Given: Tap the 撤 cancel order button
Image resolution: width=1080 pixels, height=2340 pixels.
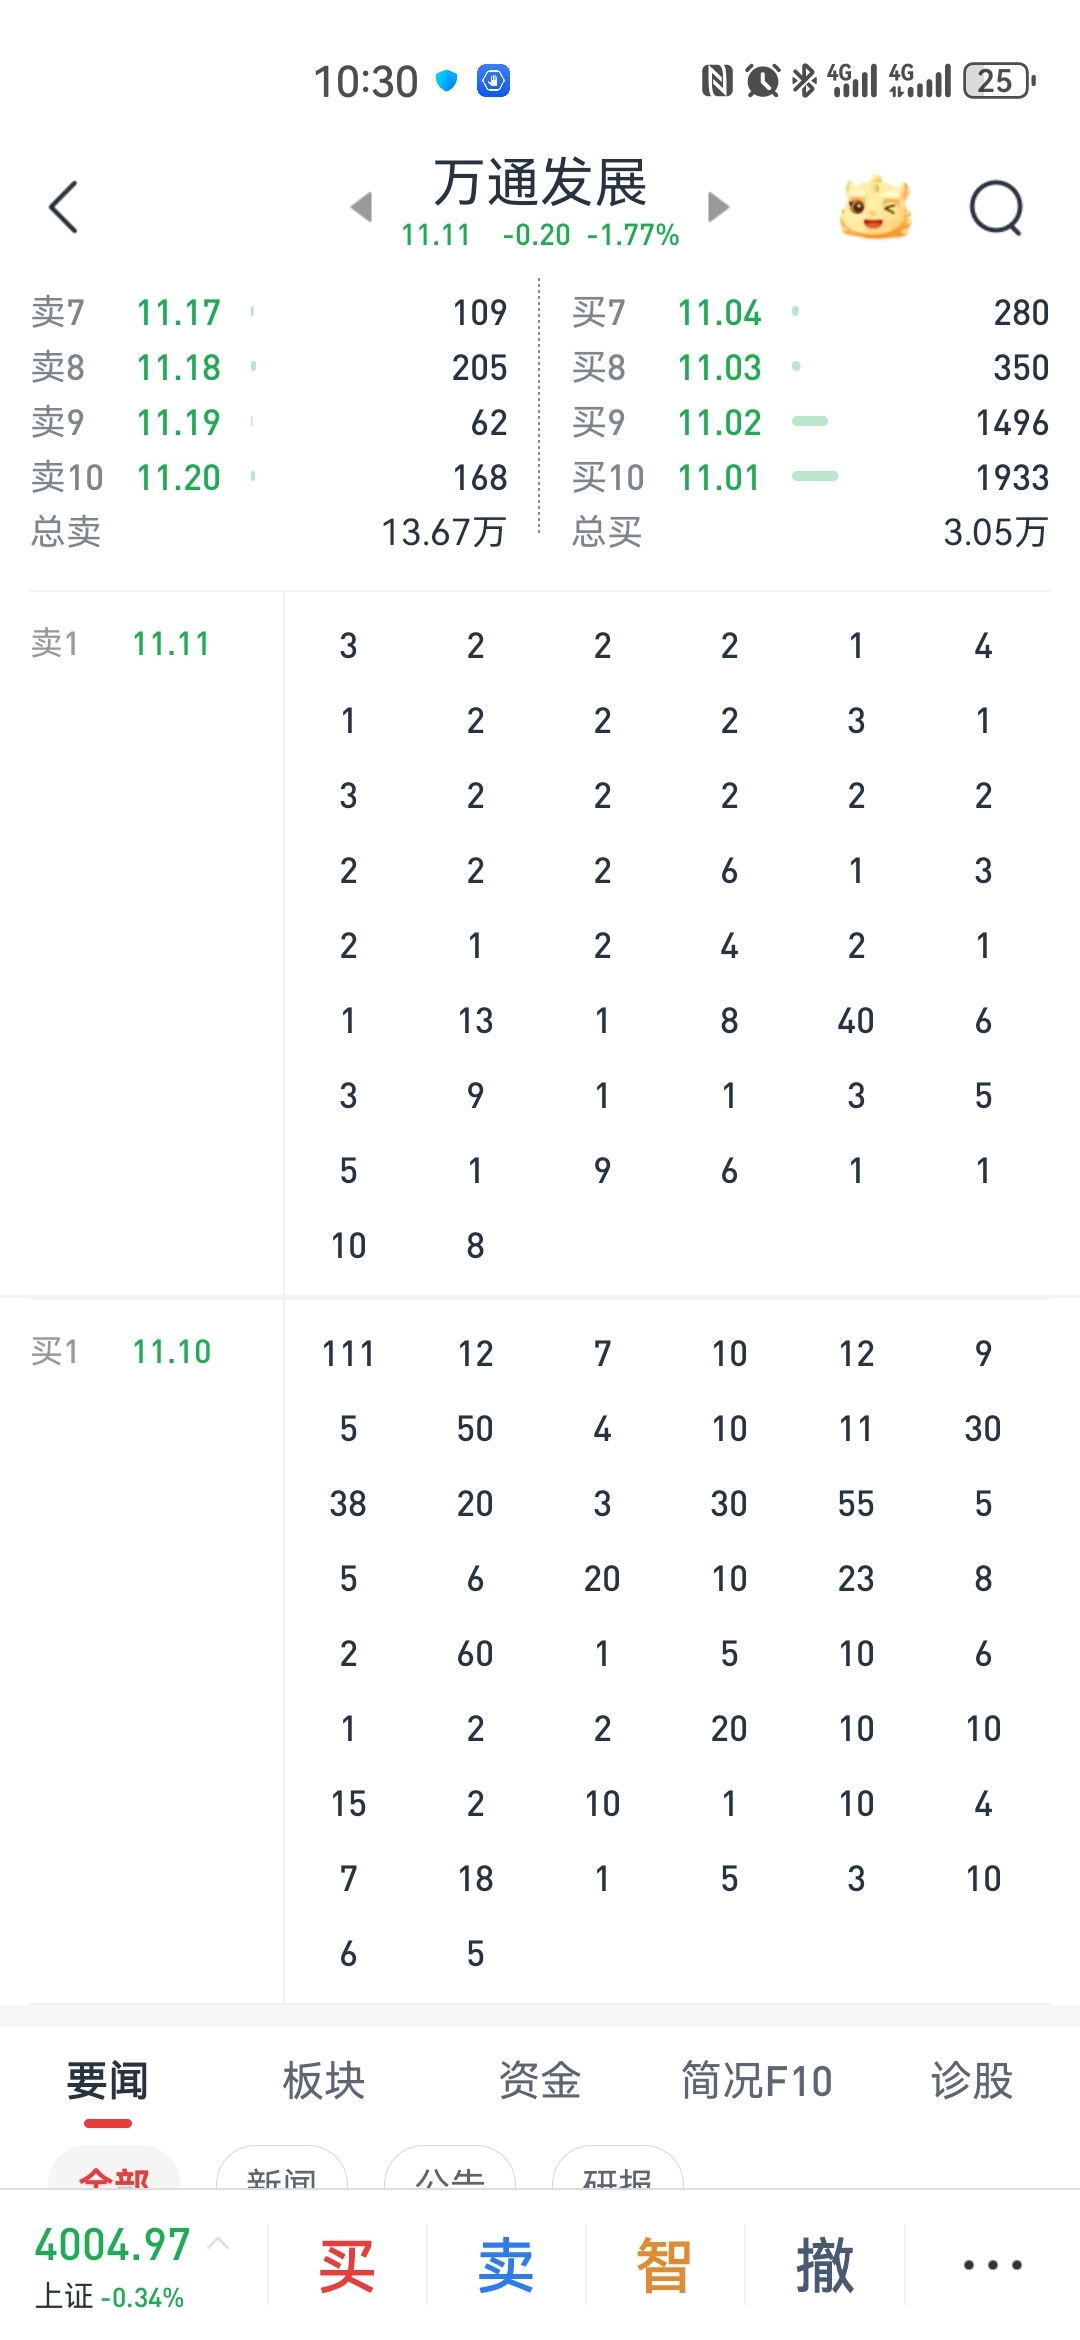Looking at the screenshot, I should coord(824,2265).
